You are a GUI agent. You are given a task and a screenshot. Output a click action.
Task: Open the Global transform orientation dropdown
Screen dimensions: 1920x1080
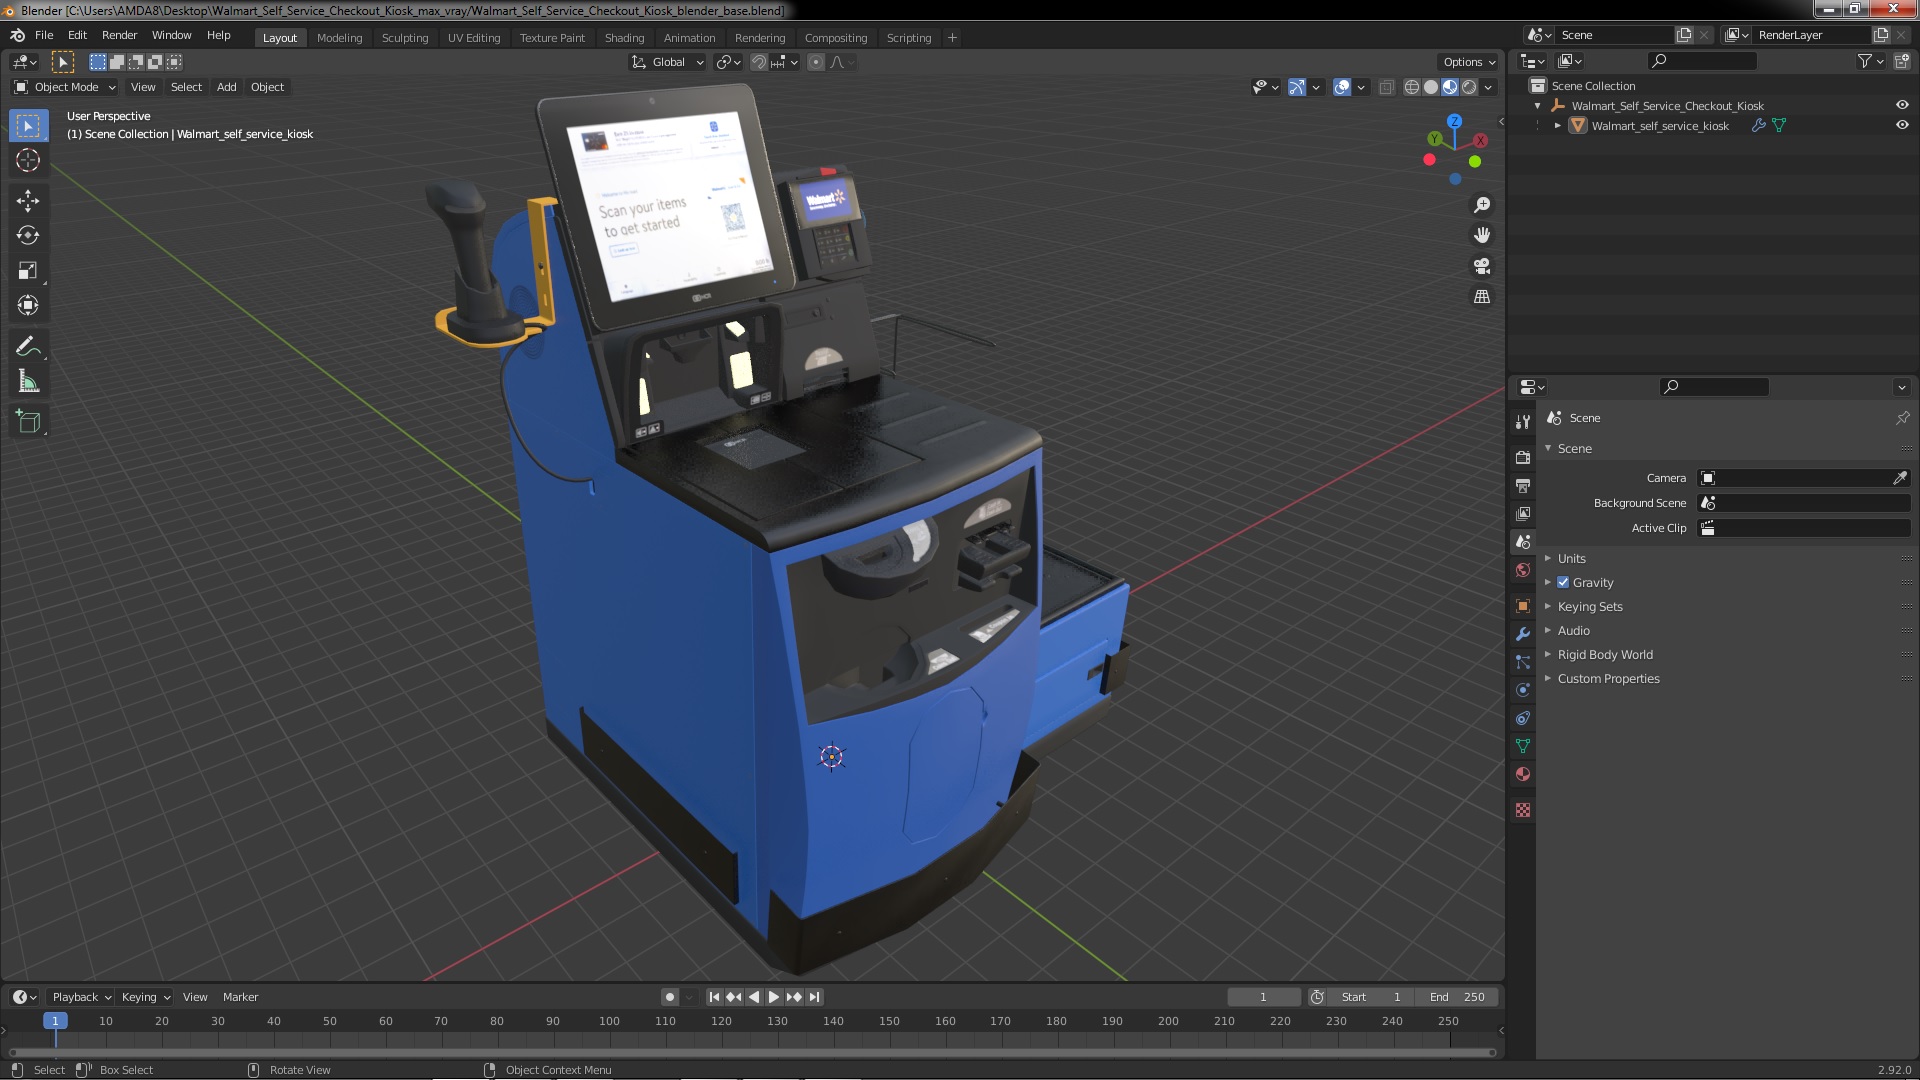coord(667,62)
